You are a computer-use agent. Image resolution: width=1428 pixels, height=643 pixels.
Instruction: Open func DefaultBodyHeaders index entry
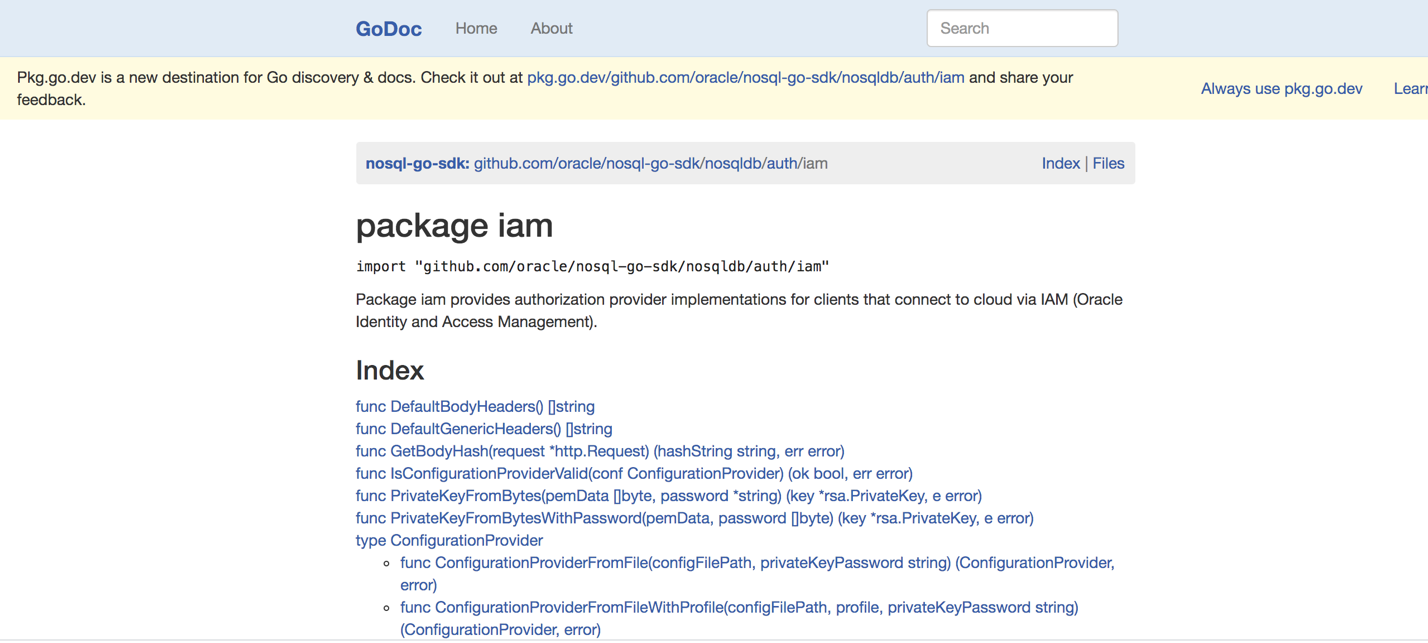(475, 407)
